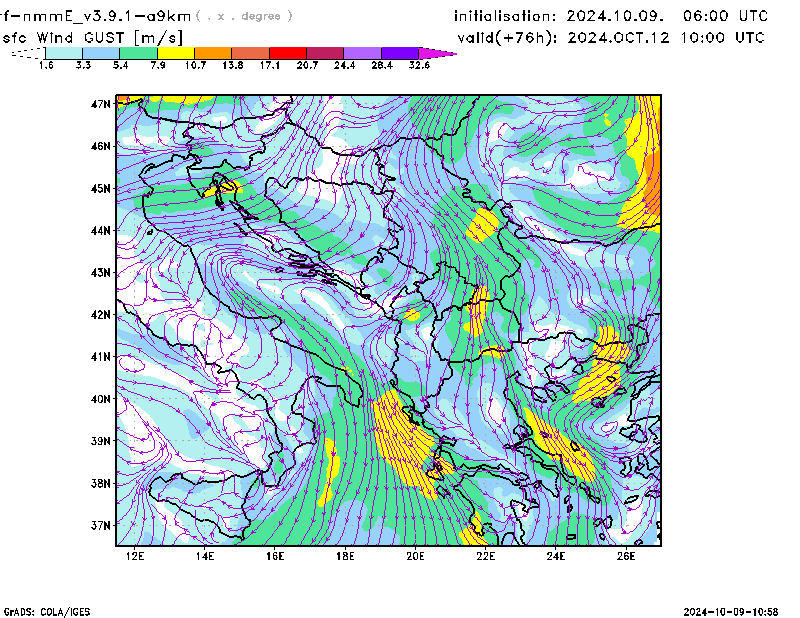Click the 12E longitude label
Image resolution: width=800 pixels, height=618 pixels.
click(135, 556)
